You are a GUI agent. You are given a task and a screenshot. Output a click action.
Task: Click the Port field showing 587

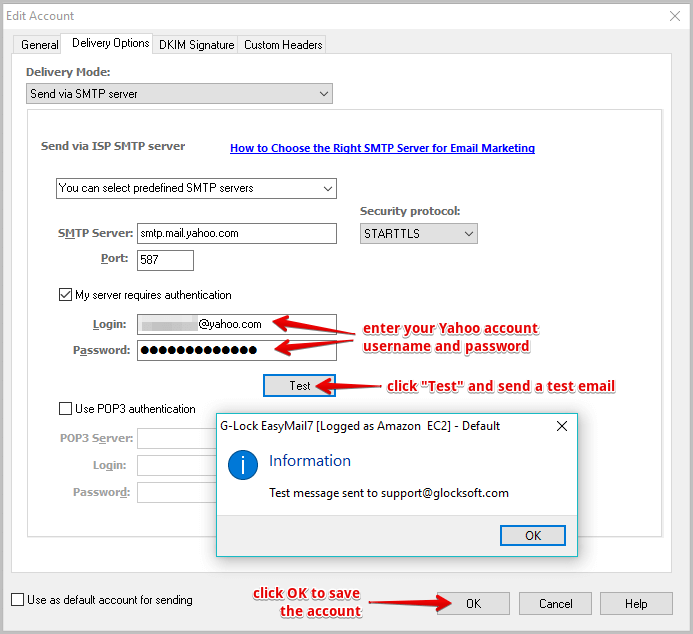165,260
